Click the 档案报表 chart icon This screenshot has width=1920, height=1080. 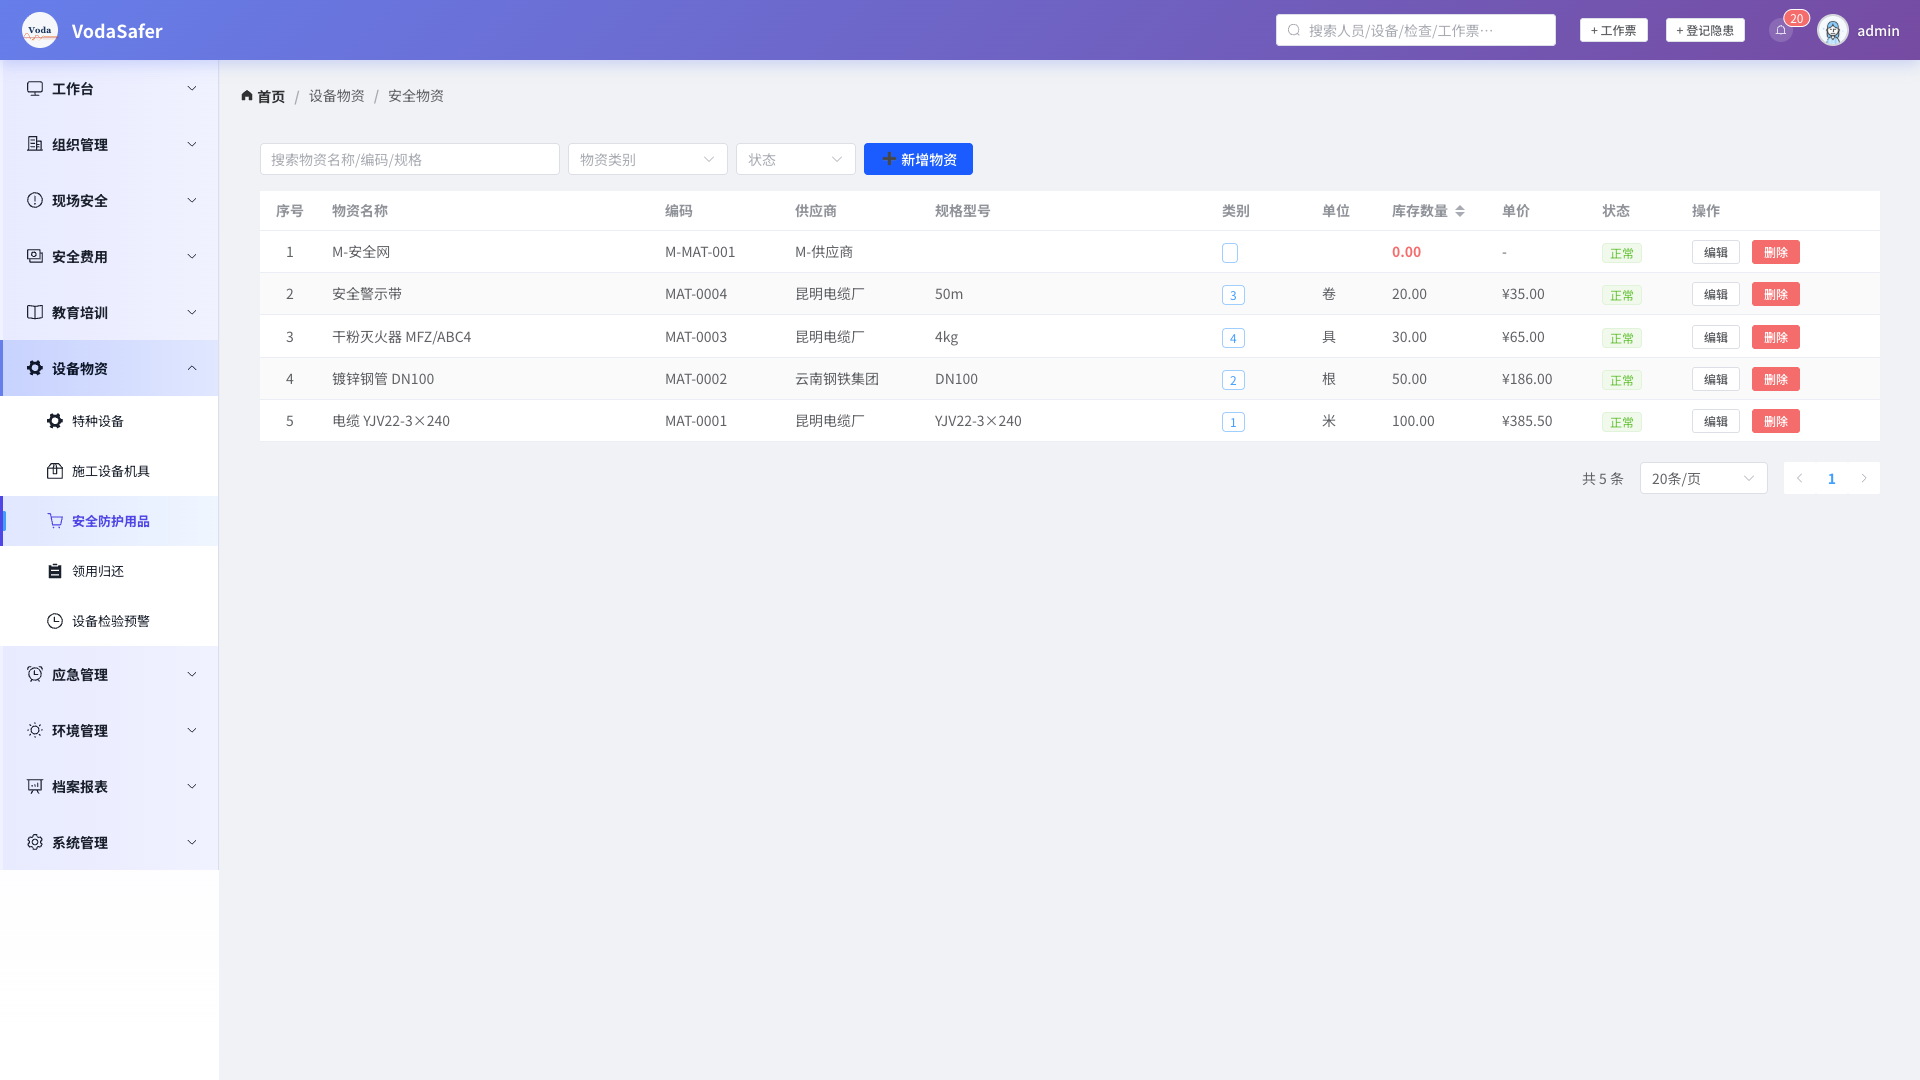[x=35, y=786]
